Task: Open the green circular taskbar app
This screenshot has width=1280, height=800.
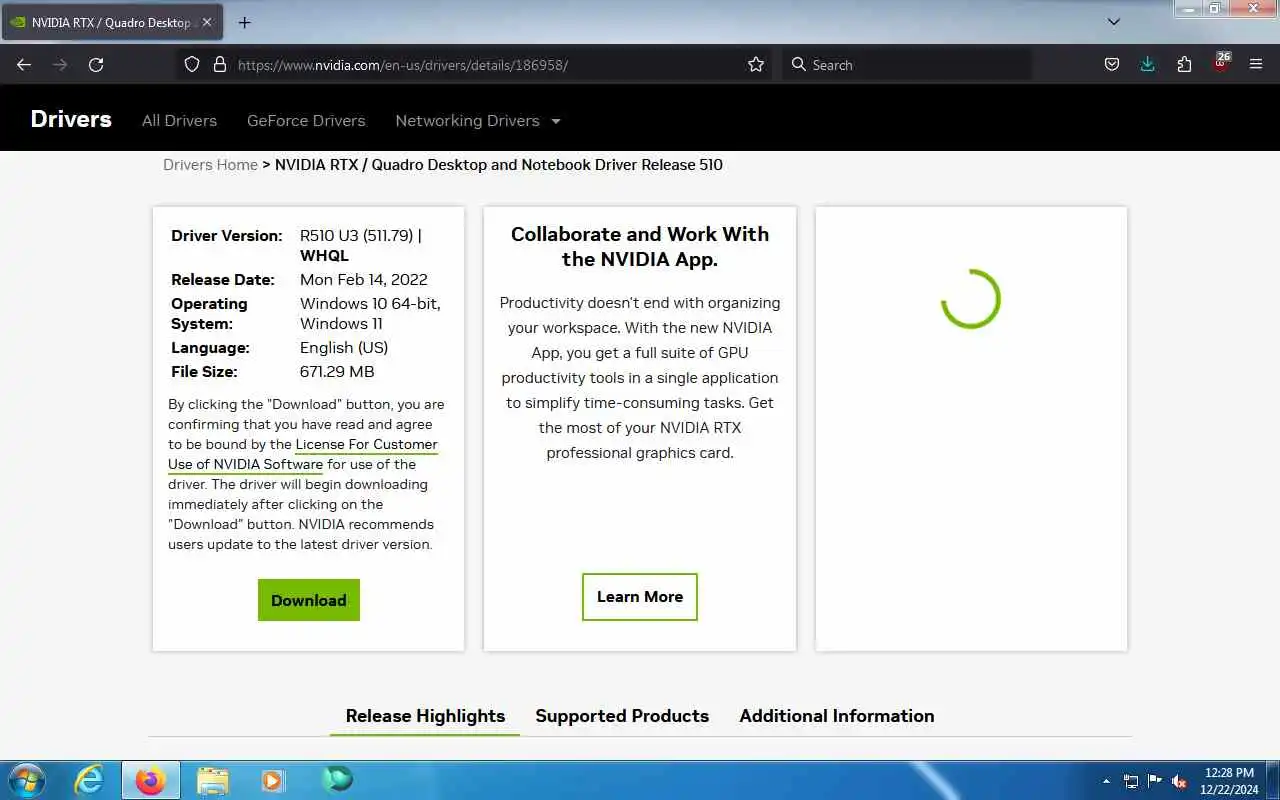Action: point(337,780)
